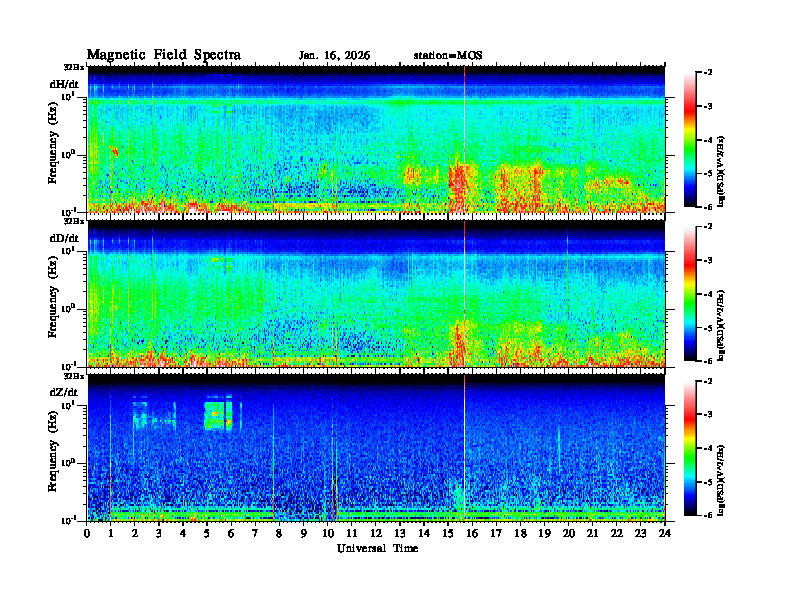Click hour 1 on the time axis
792x612 pixels.
point(111,533)
